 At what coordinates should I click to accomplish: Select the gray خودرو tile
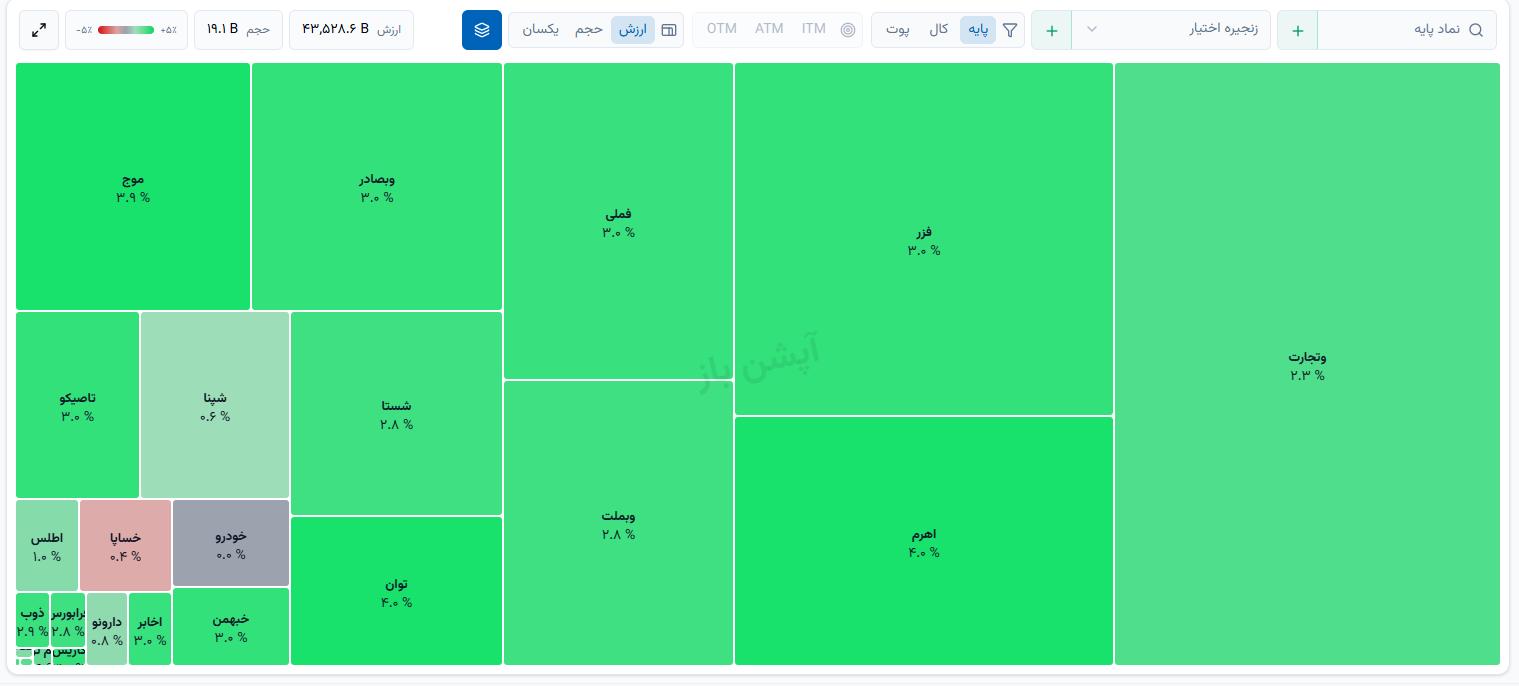(231, 543)
